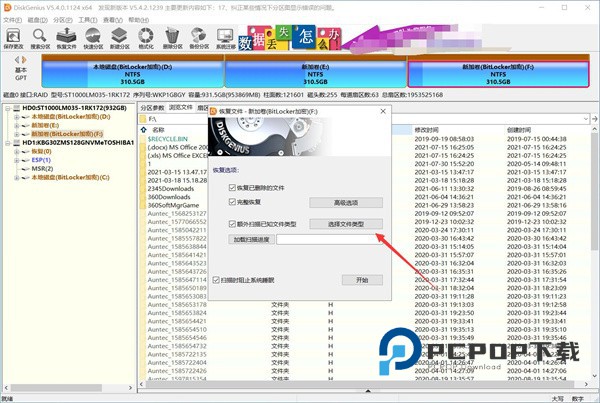This screenshot has height=403, width=600.
Task: Collapse the HD1:KBG30ZMS128G disk tree node
Action: (6, 141)
